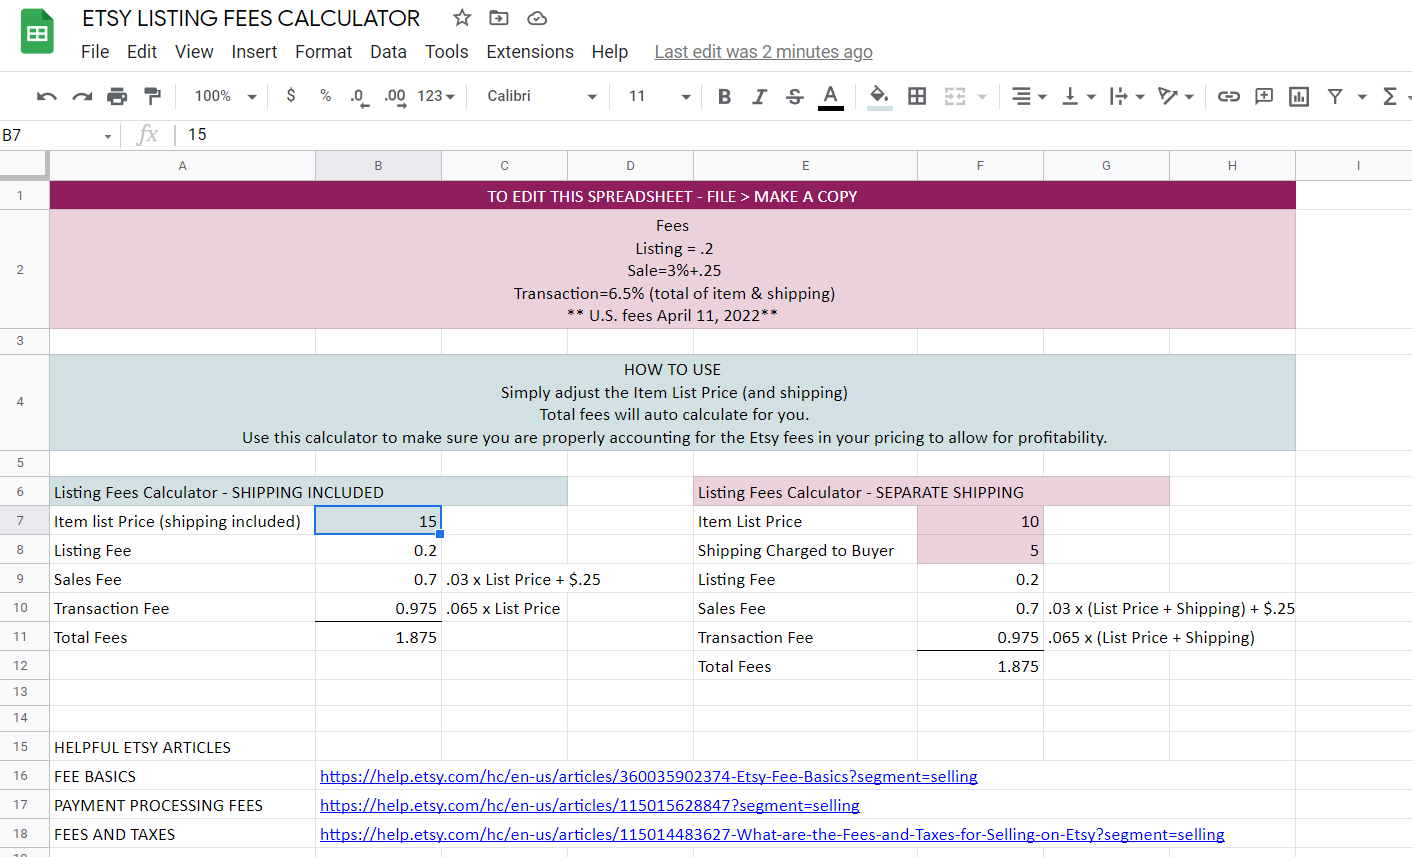Screen dimensions: 1412x857
Task: Click the Google Sheets home icon
Action: point(37,32)
